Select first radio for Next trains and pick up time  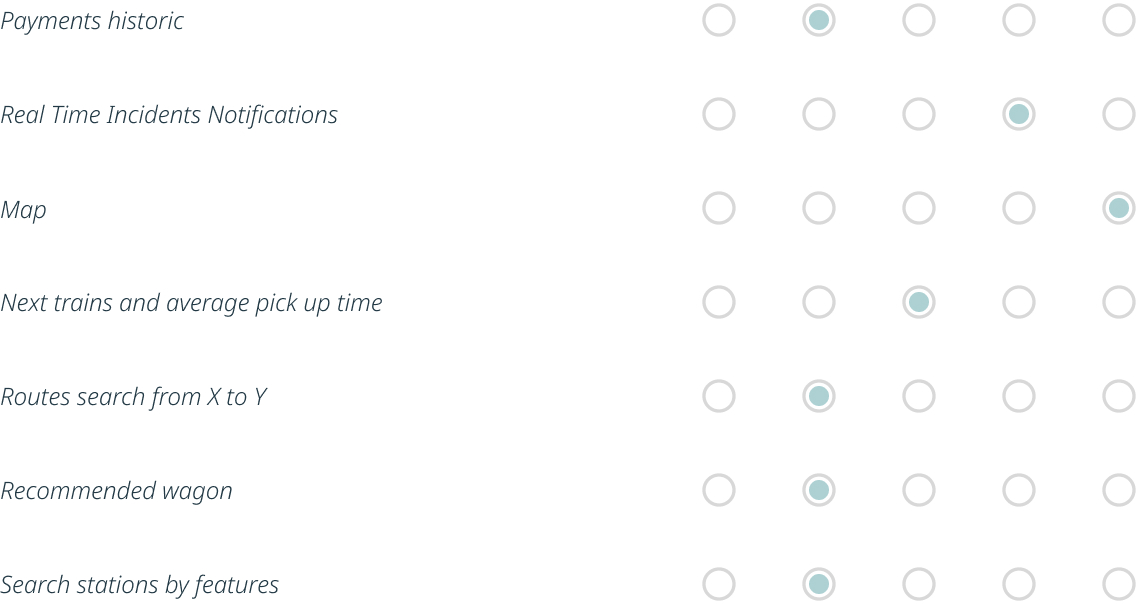pyautogui.click(x=719, y=302)
